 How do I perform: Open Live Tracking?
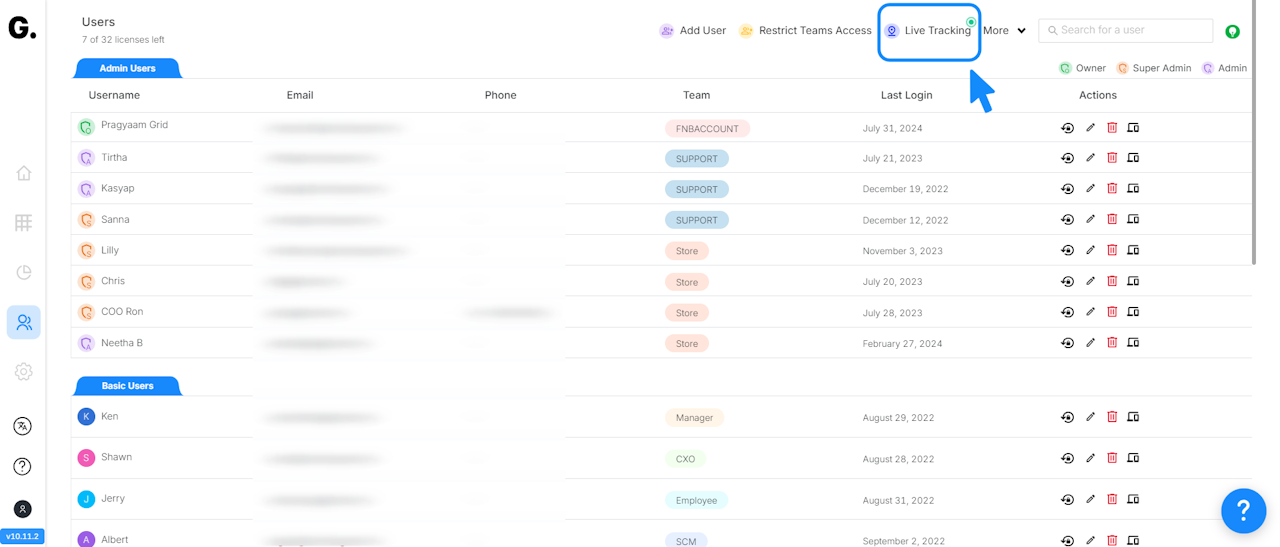tap(929, 31)
